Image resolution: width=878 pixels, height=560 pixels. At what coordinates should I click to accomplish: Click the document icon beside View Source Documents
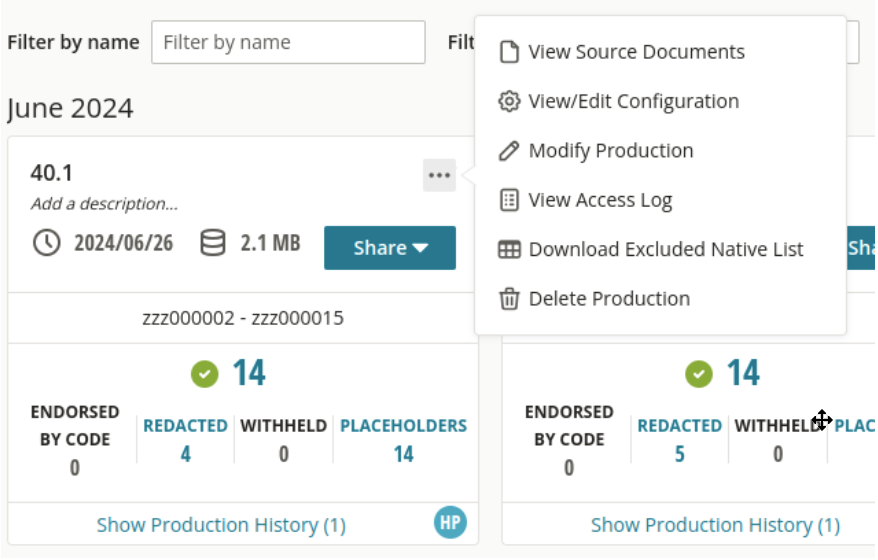click(509, 52)
